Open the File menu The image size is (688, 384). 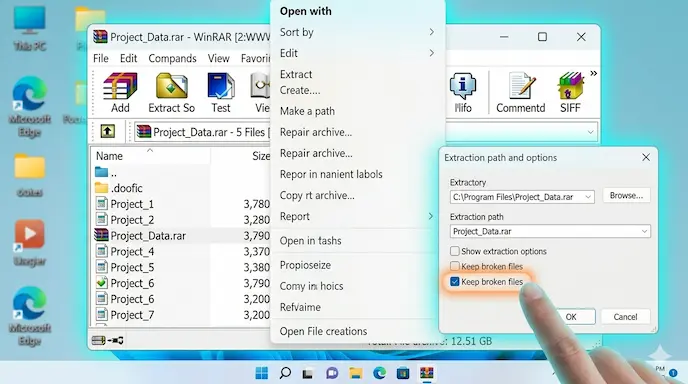point(100,58)
